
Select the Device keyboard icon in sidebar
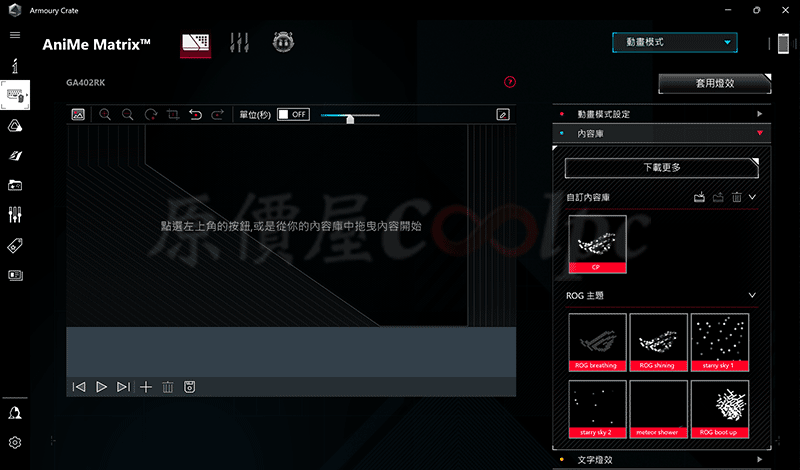(x=15, y=95)
